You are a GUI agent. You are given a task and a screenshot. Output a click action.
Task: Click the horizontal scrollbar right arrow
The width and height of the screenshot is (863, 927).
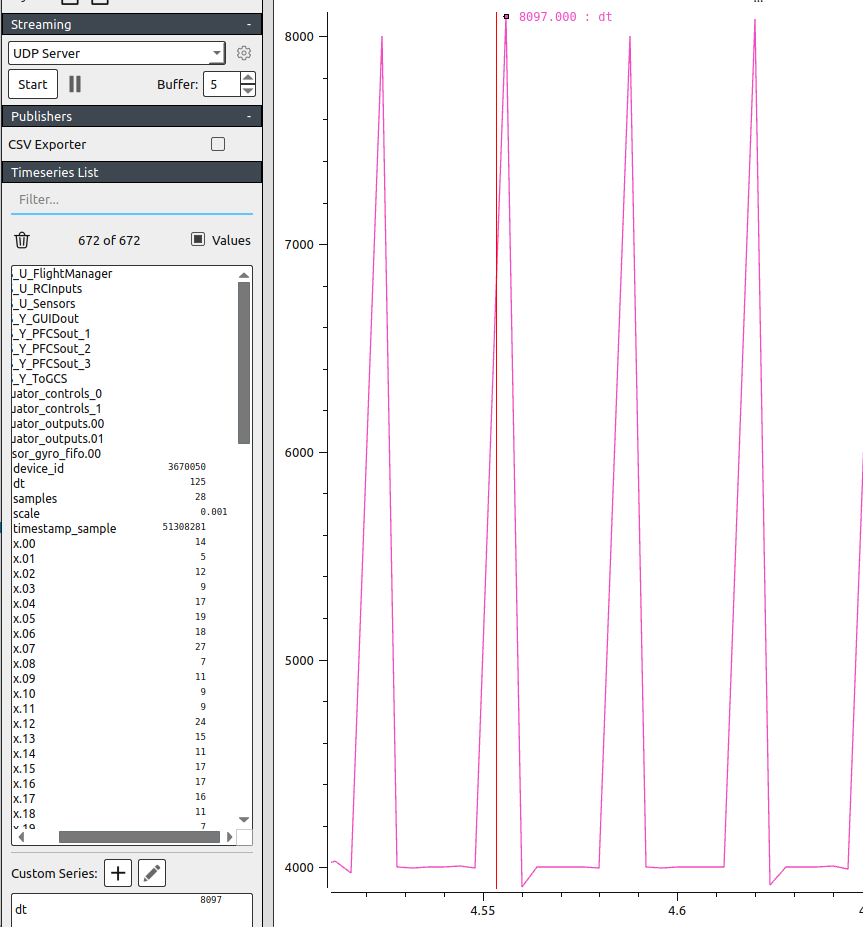coord(229,837)
